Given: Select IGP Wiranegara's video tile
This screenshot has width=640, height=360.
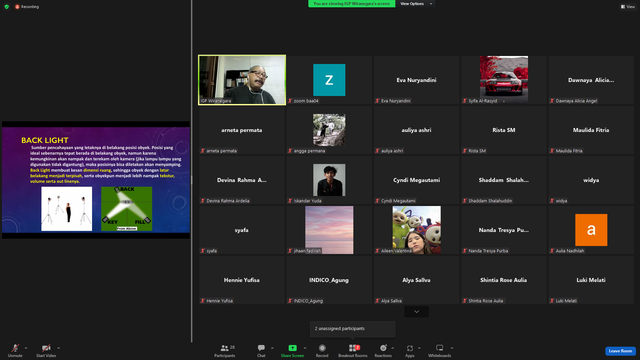Looking at the screenshot, I should tap(242, 80).
